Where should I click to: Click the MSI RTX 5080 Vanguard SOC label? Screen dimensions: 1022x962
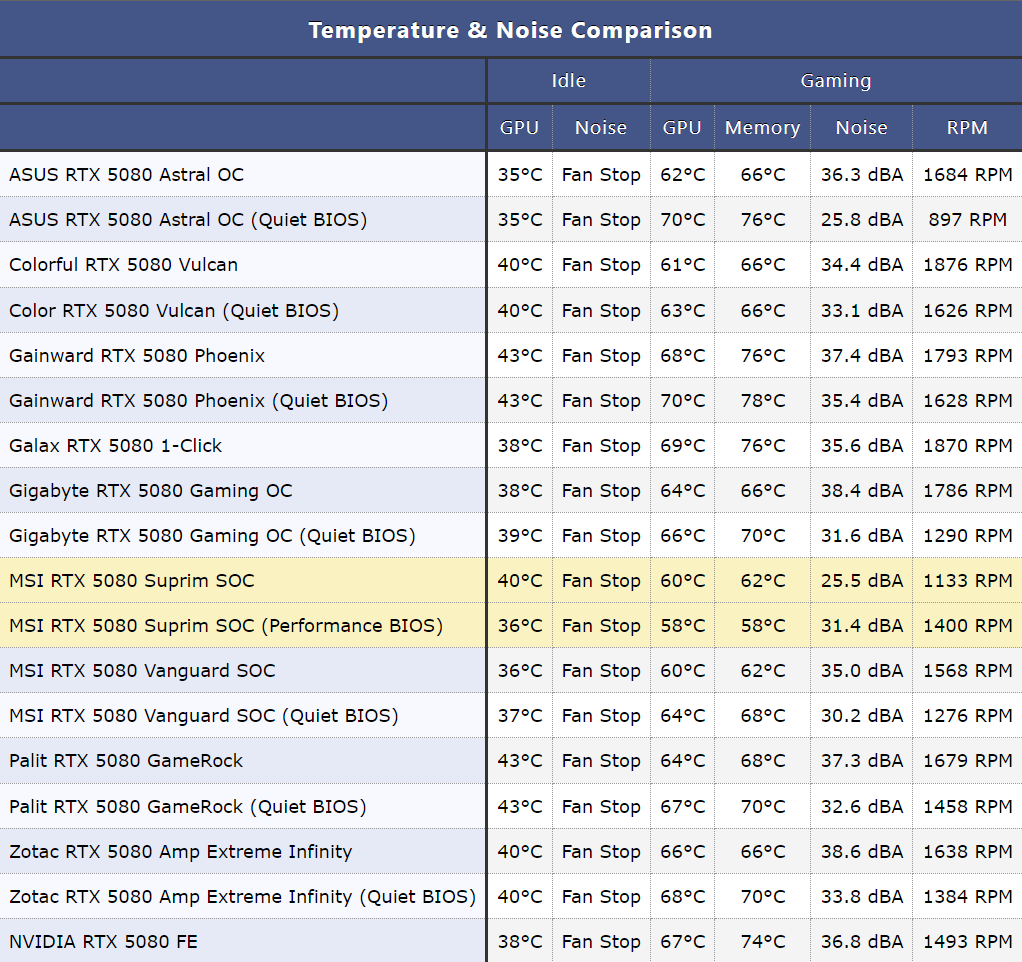(x=142, y=671)
